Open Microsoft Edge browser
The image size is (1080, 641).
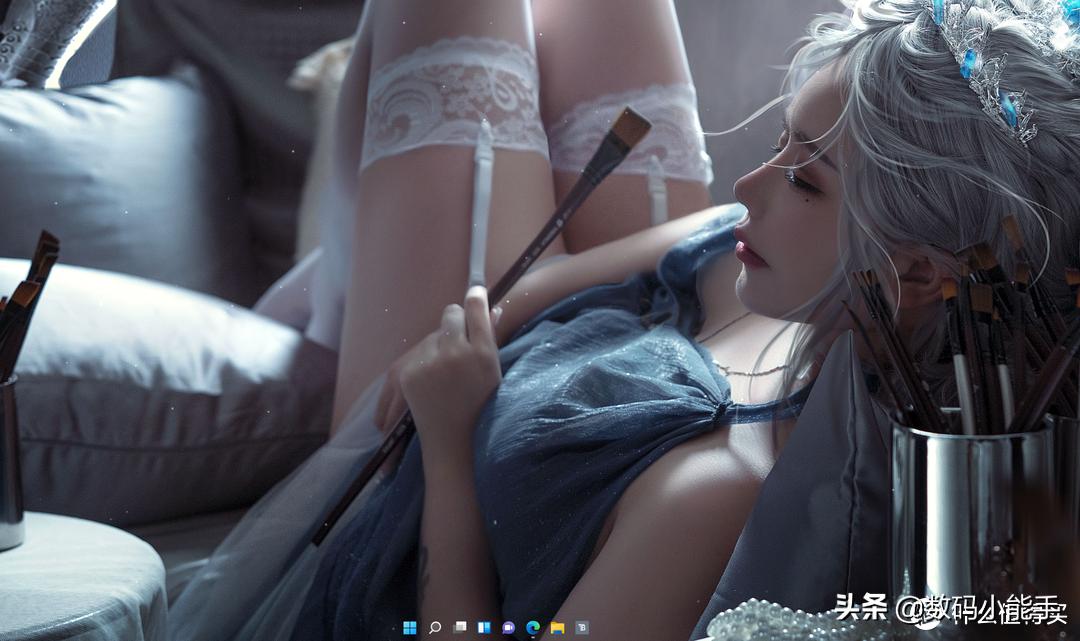532,627
